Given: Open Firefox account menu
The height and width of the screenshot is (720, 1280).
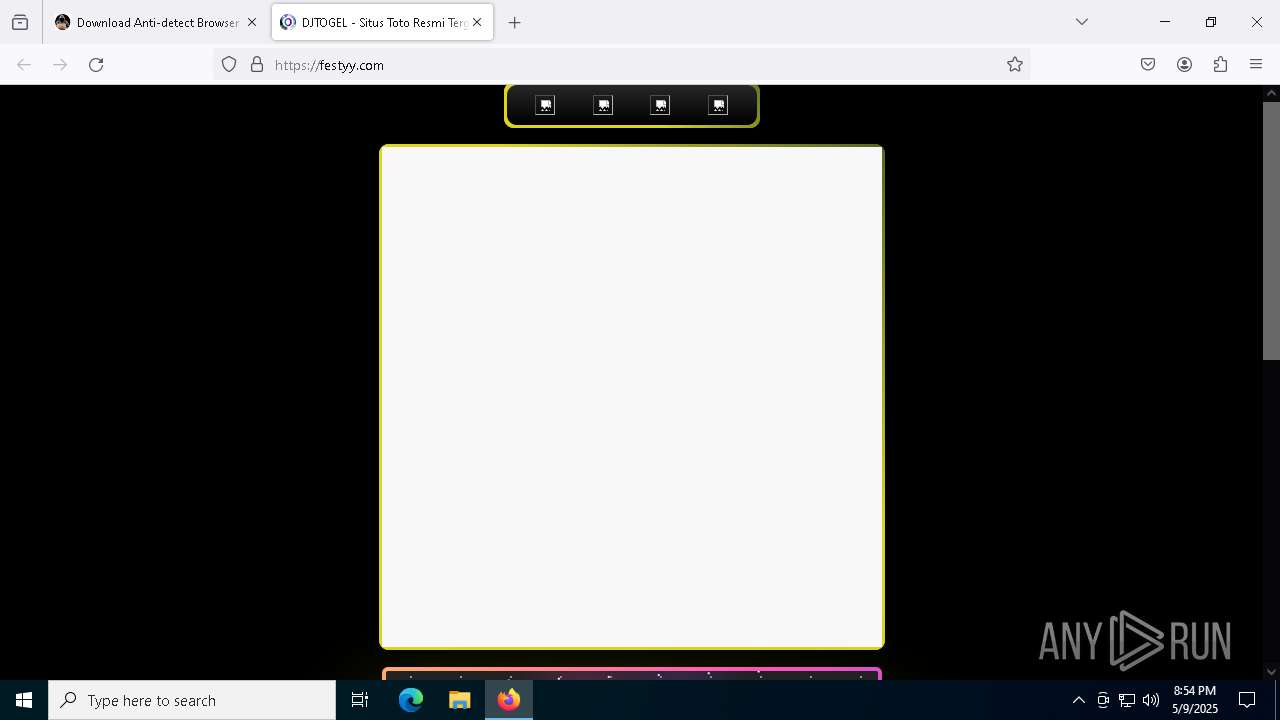Looking at the screenshot, I should coord(1184,64).
